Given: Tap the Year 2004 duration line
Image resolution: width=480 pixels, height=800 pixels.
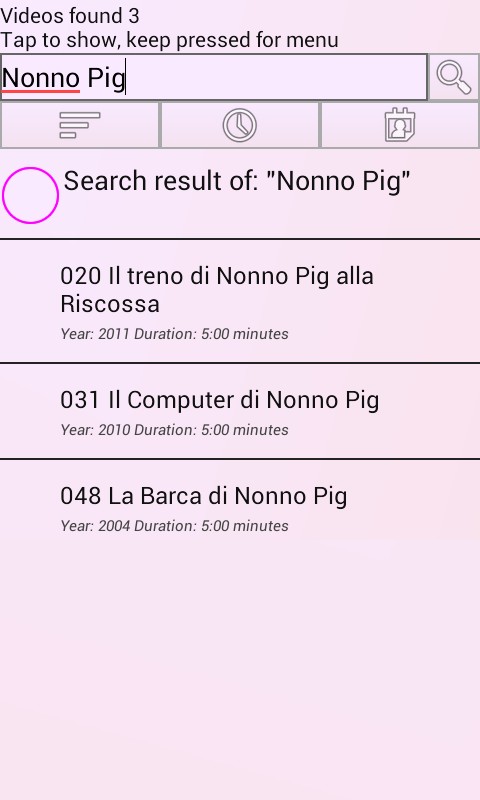Looking at the screenshot, I should pyautogui.click(x=174, y=526).
